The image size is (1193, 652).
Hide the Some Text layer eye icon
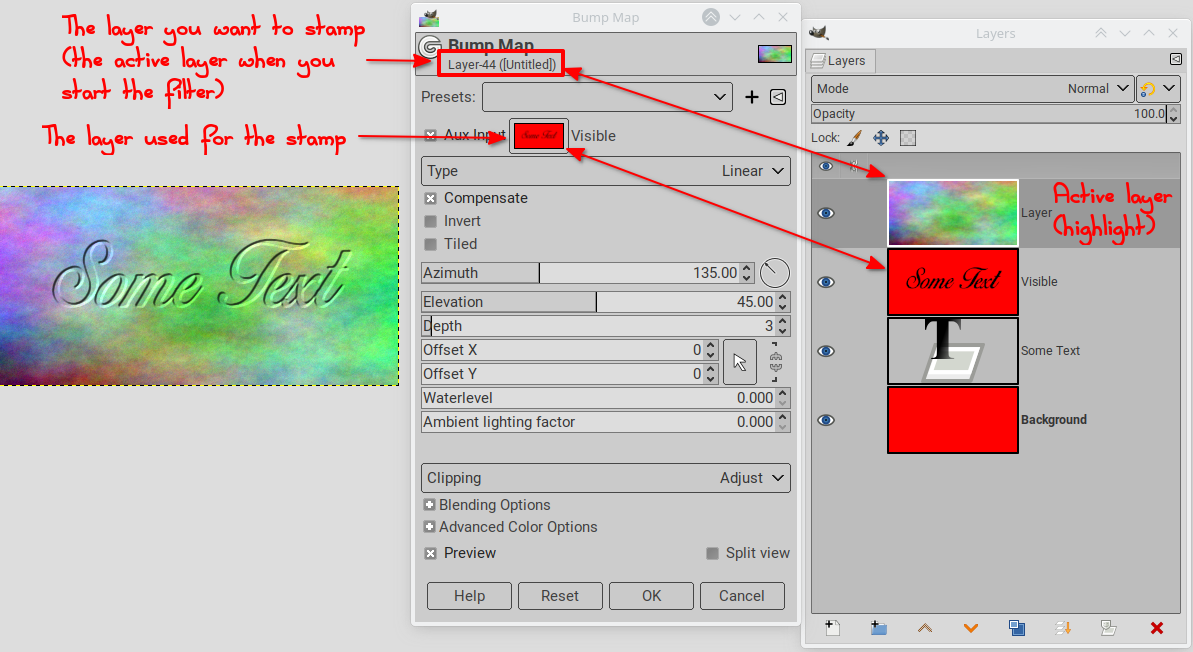pos(826,351)
